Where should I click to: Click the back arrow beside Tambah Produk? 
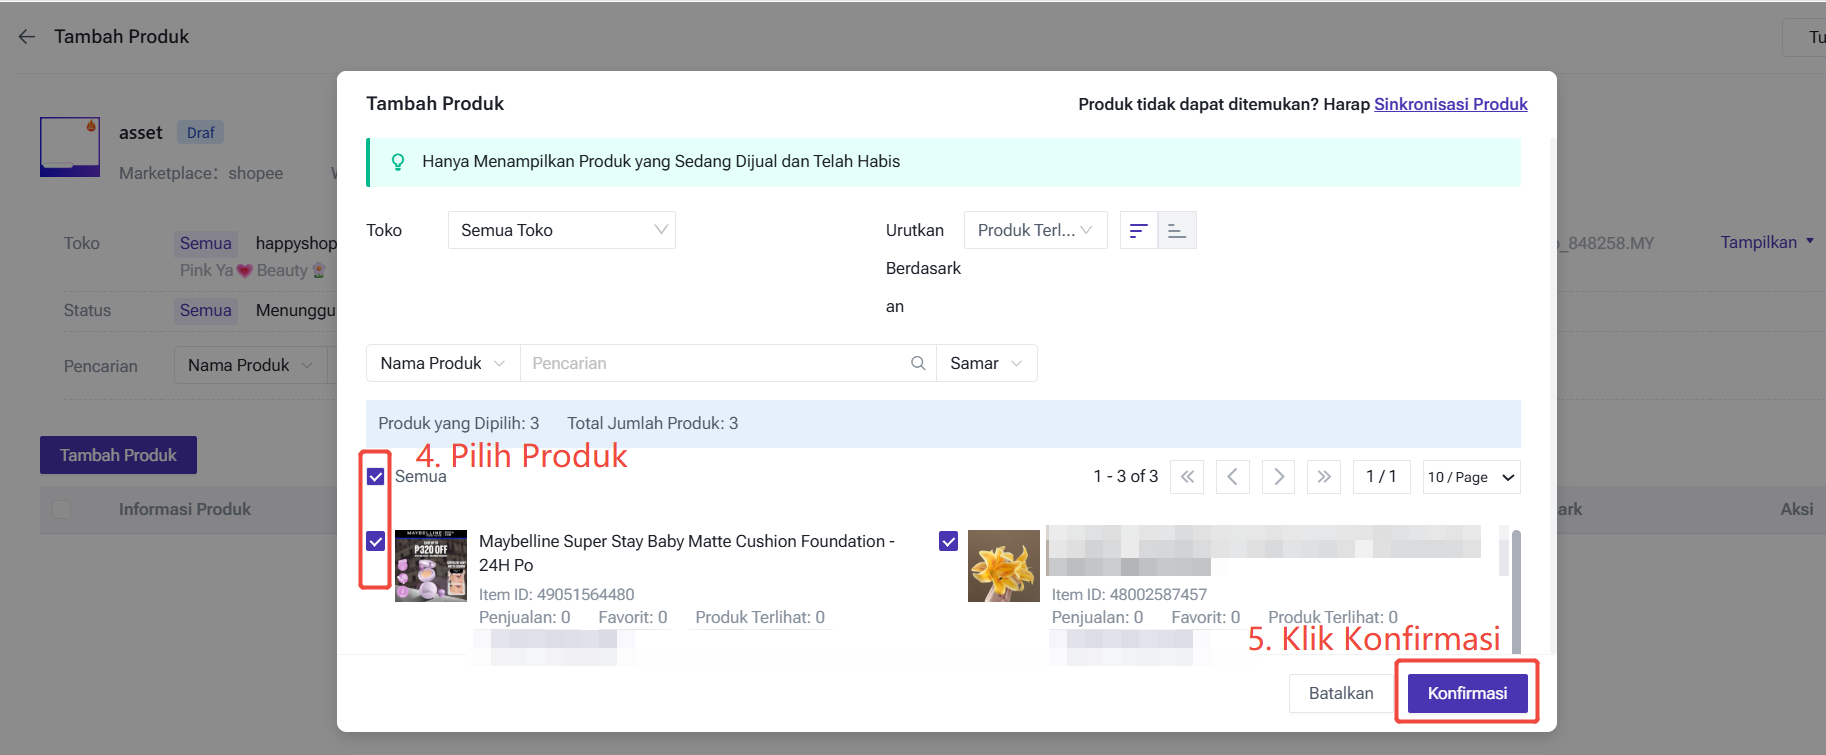coord(27,37)
